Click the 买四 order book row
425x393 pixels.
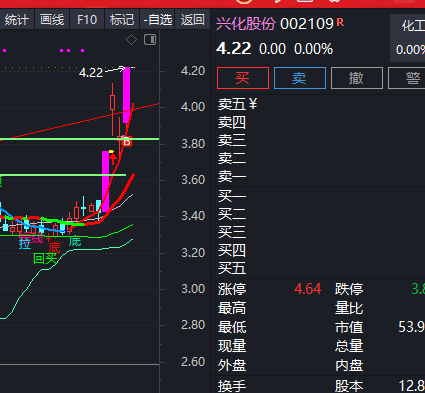click(318, 250)
